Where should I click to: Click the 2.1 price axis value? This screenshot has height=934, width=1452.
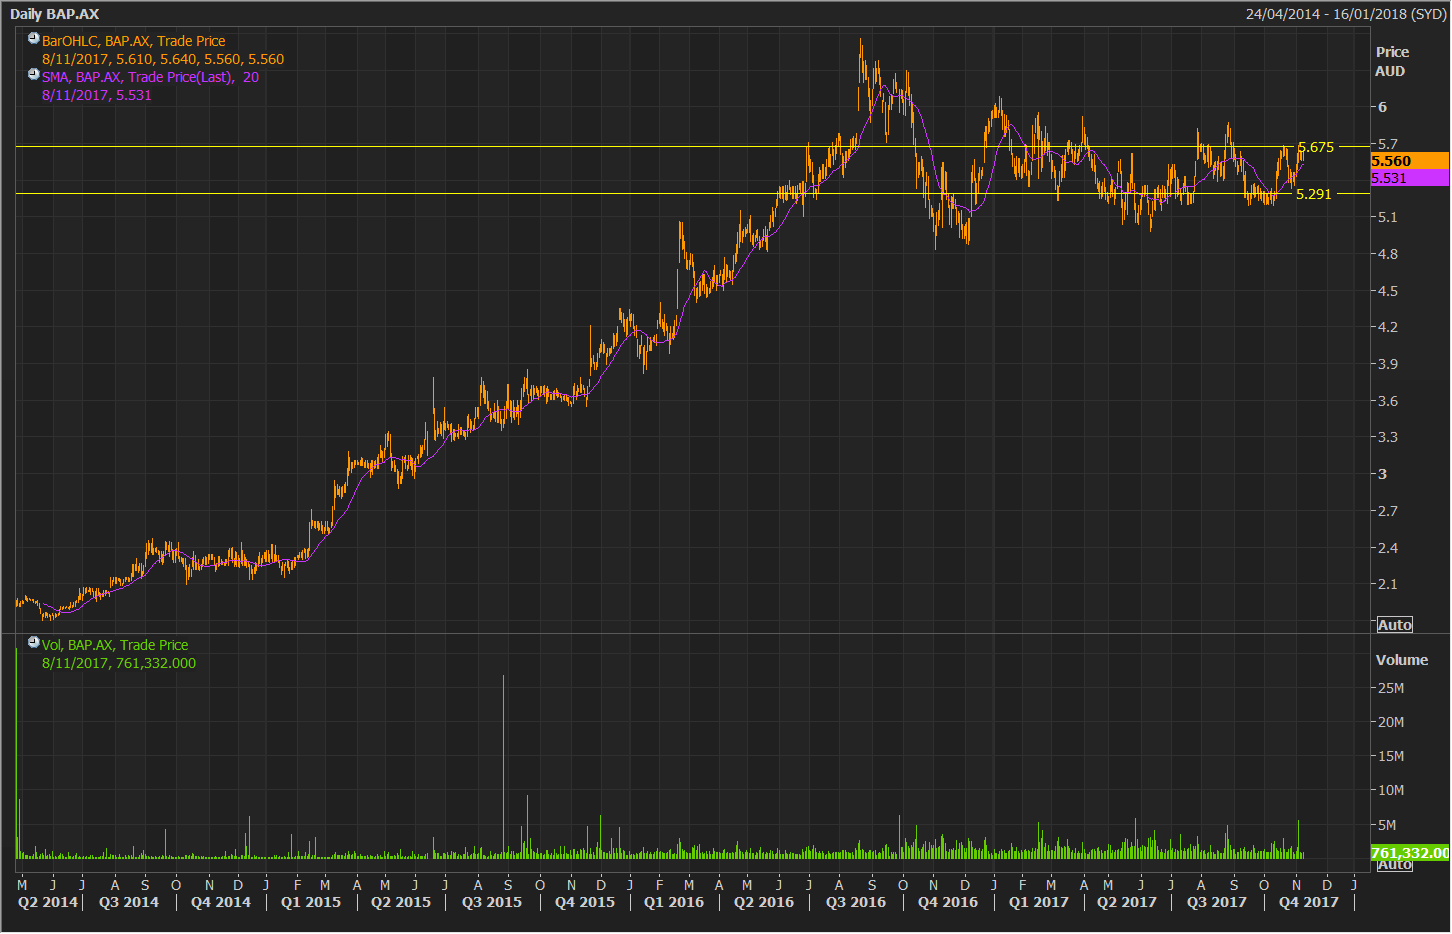point(1388,584)
